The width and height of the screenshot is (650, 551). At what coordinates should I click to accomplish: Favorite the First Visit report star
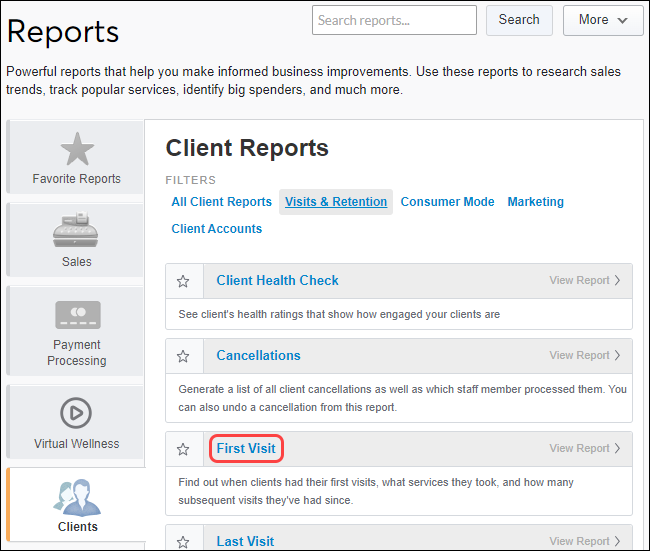[183, 449]
